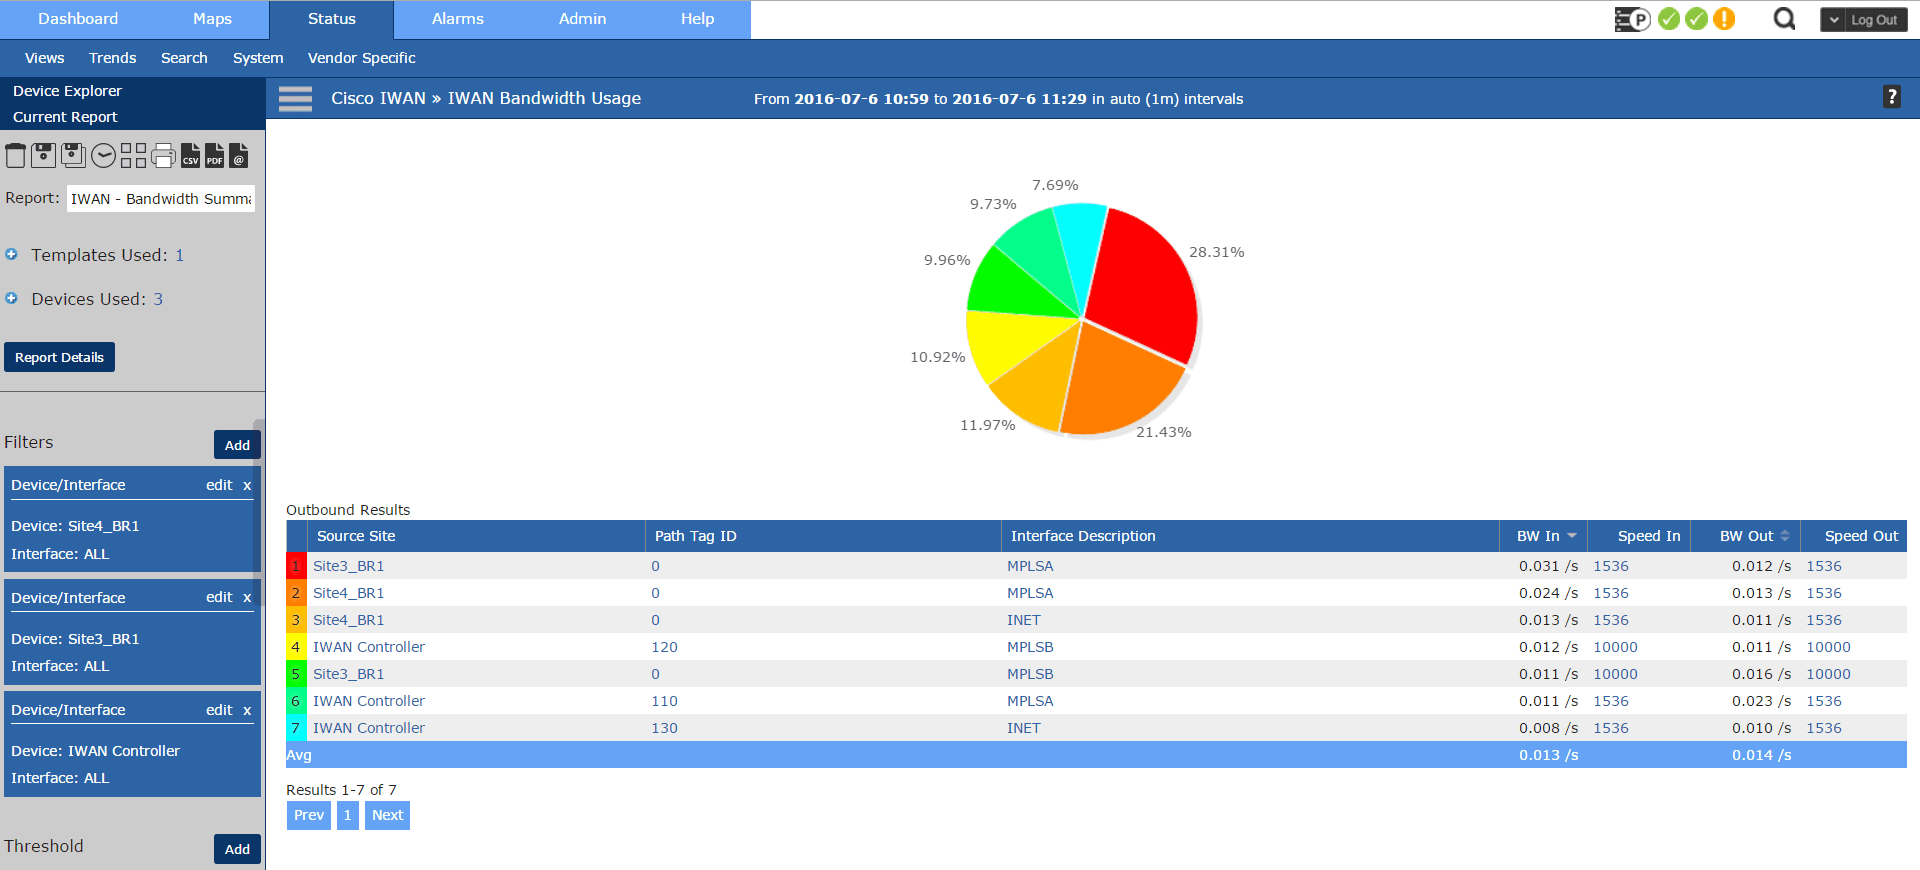Open the magnifying glass search icon
The height and width of the screenshot is (870, 1920).
(1784, 19)
